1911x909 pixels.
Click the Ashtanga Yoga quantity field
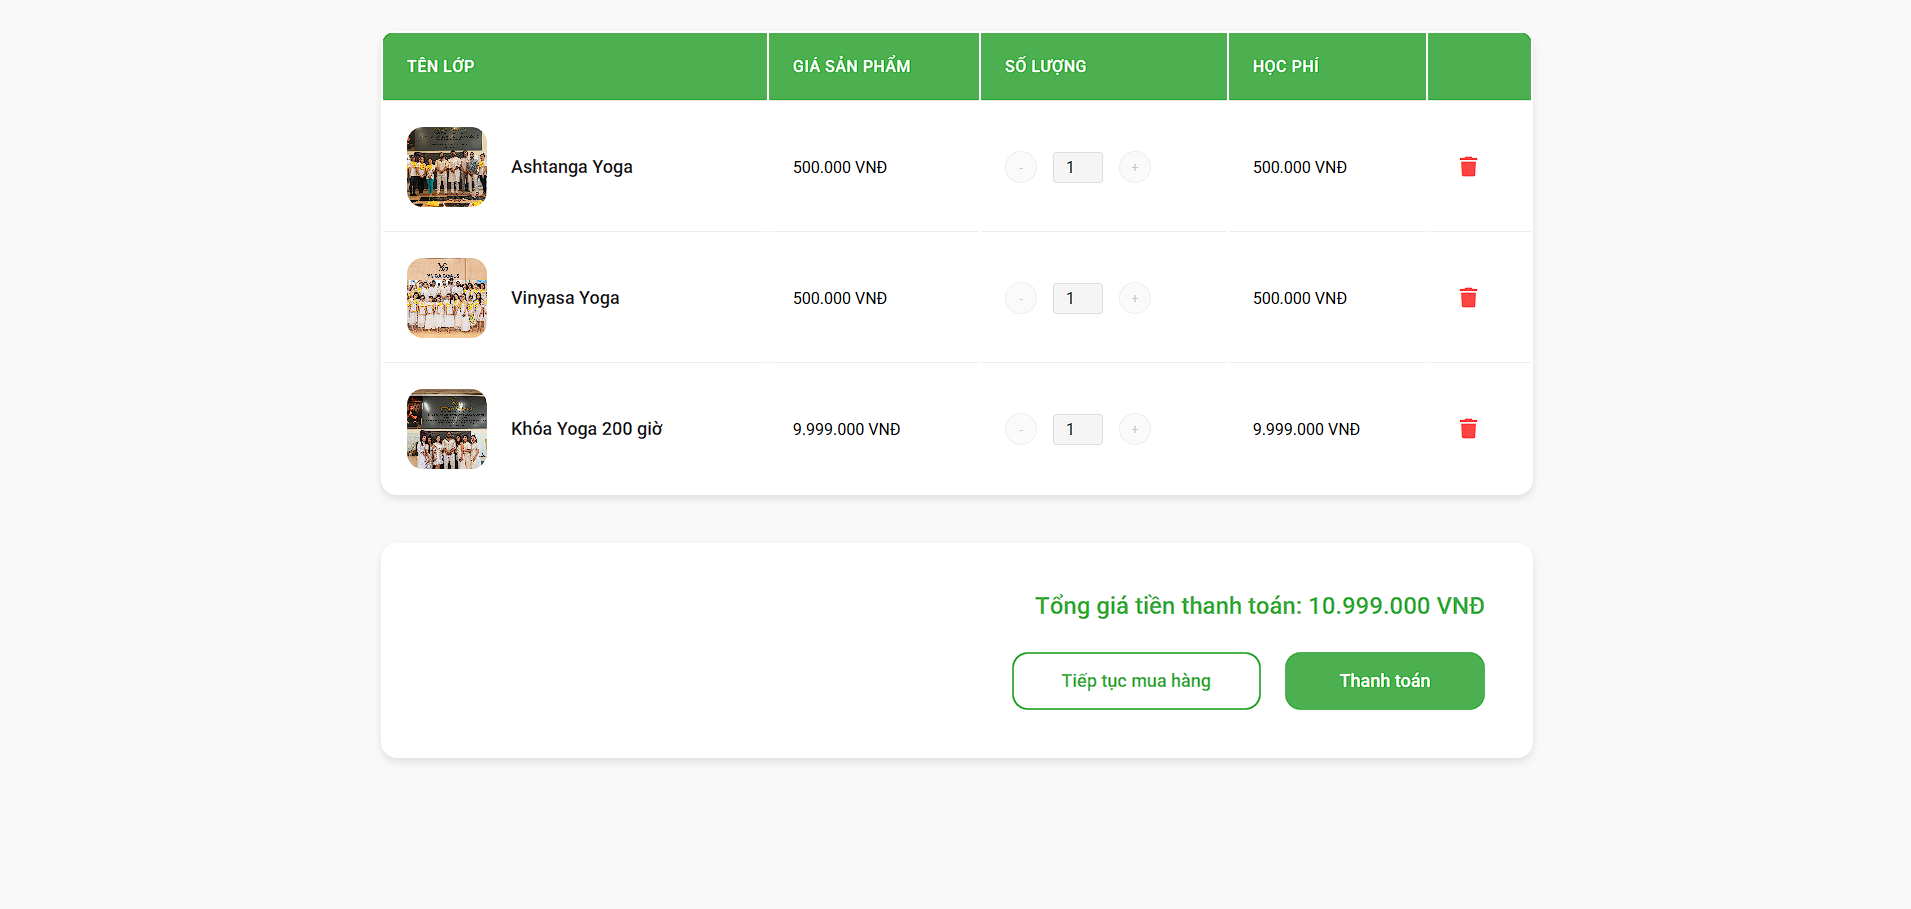click(1077, 167)
